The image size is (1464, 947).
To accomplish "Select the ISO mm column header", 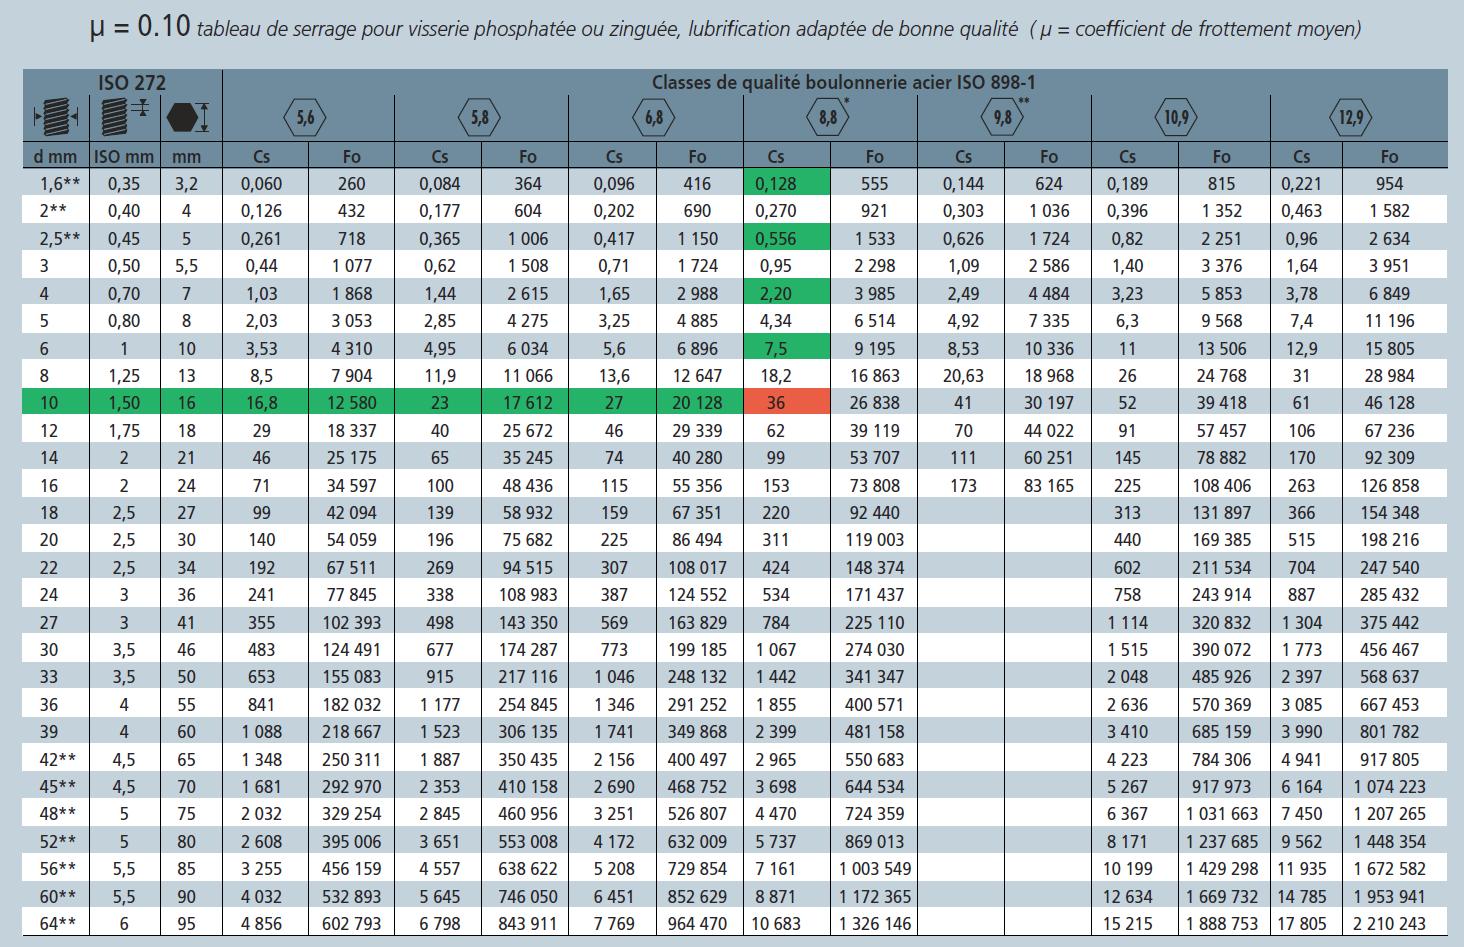I will click(x=124, y=156).
